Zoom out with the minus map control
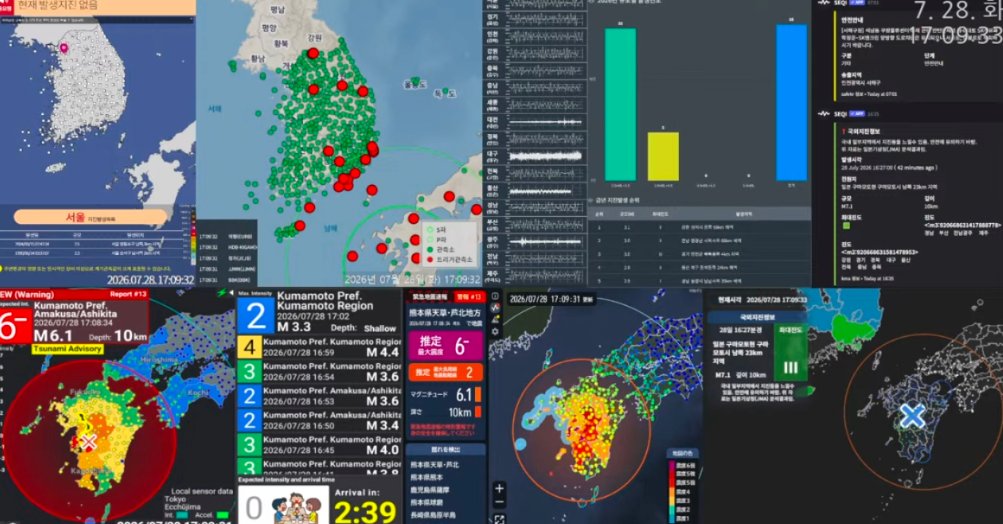Image resolution: width=1003 pixels, height=524 pixels. (499, 502)
